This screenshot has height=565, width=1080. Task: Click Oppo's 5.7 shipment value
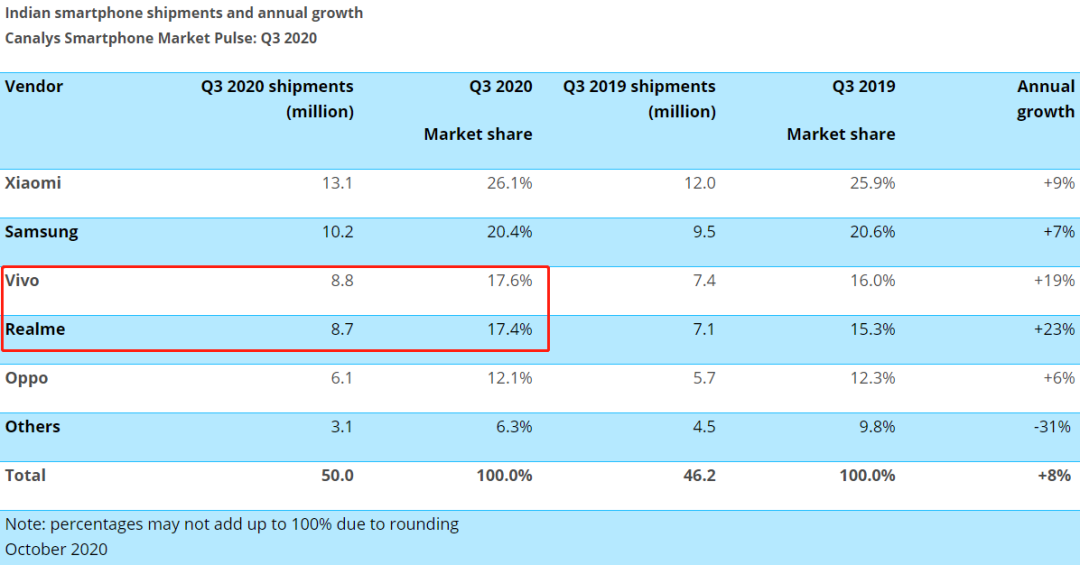click(x=704, y=378)
